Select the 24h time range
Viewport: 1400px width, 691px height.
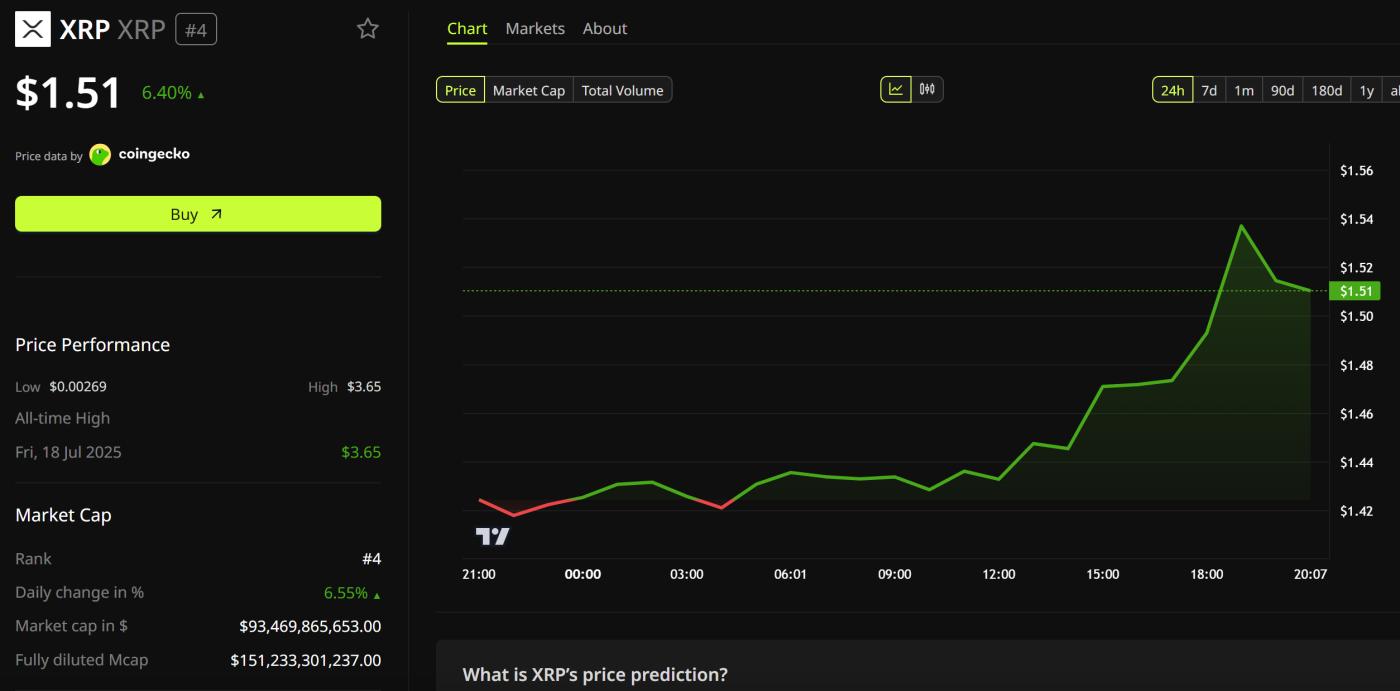(x=1173, y=90)
